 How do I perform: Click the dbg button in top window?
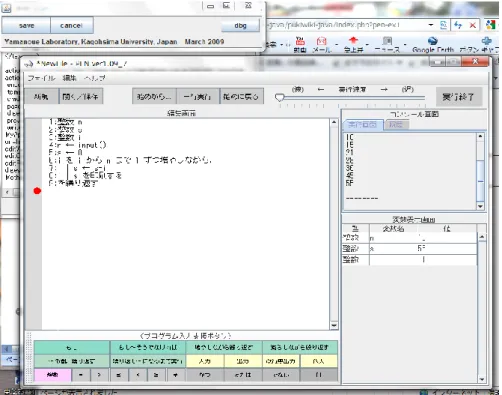pyautogui.click(x=240, y=26)
